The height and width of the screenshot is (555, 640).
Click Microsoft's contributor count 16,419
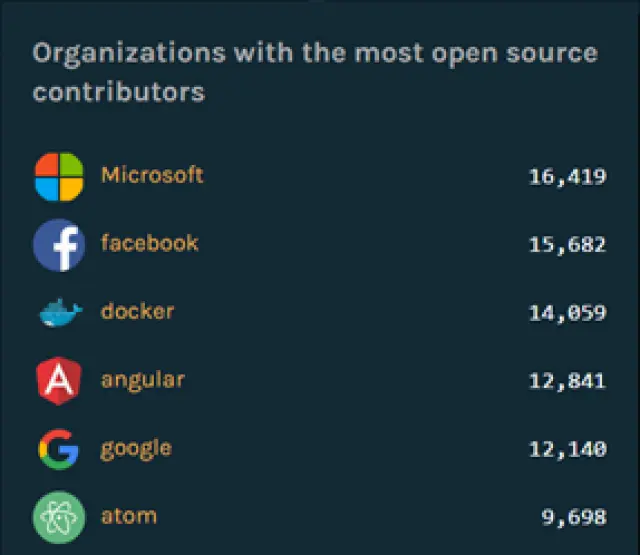click(x=567, y=177)
